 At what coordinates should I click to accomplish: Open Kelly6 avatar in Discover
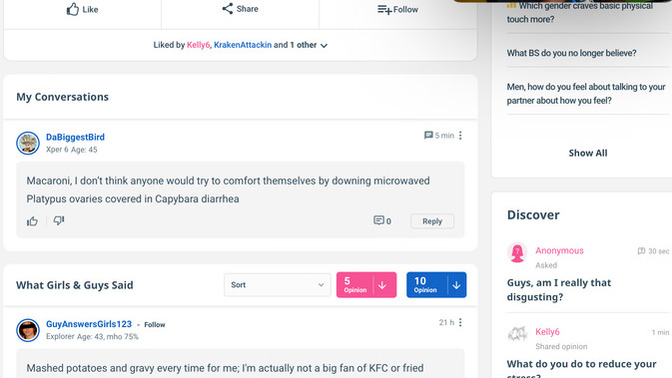pyautogui.click(x=517, y=333)
